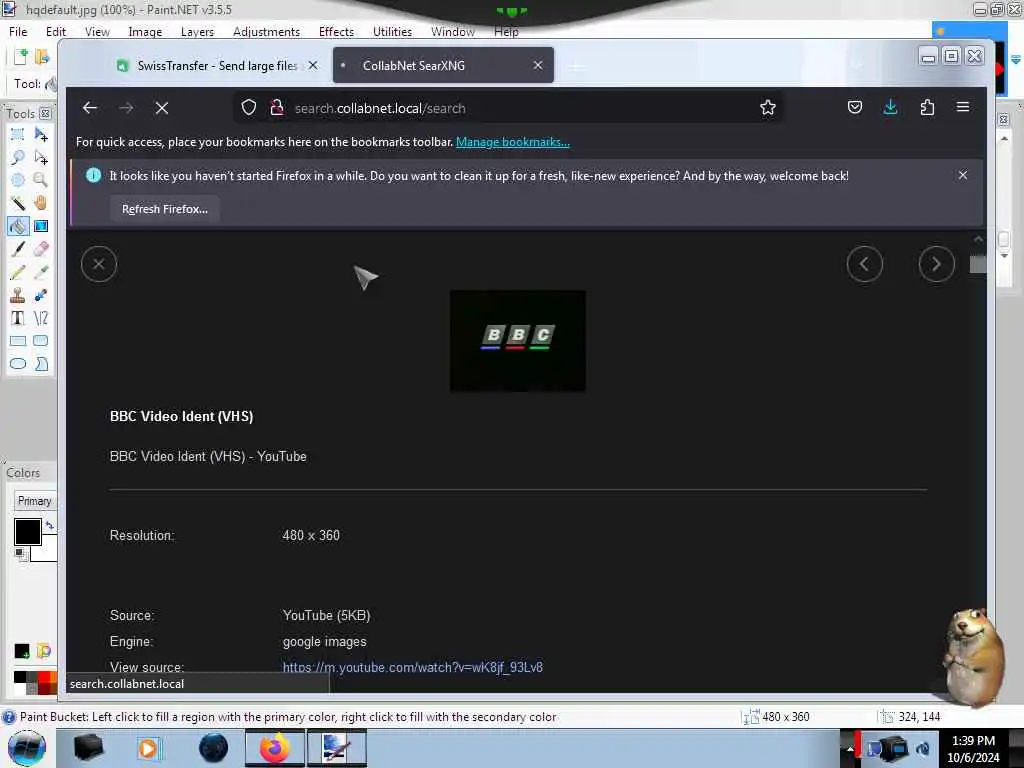The image size is (1024, 768).
Task: Click the BBC logo thumbnail
Action: point(518,341)
